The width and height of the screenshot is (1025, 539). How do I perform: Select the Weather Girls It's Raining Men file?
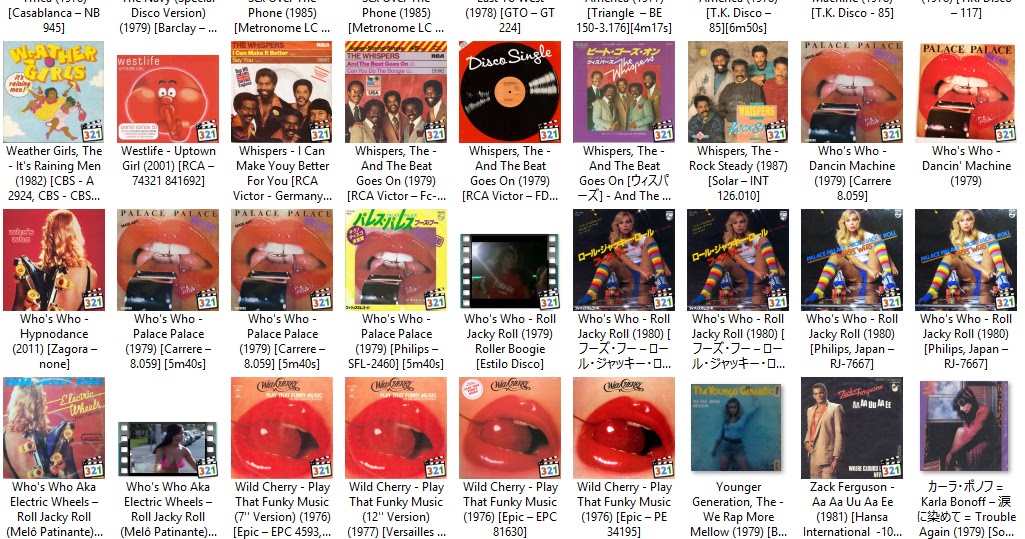54,91
